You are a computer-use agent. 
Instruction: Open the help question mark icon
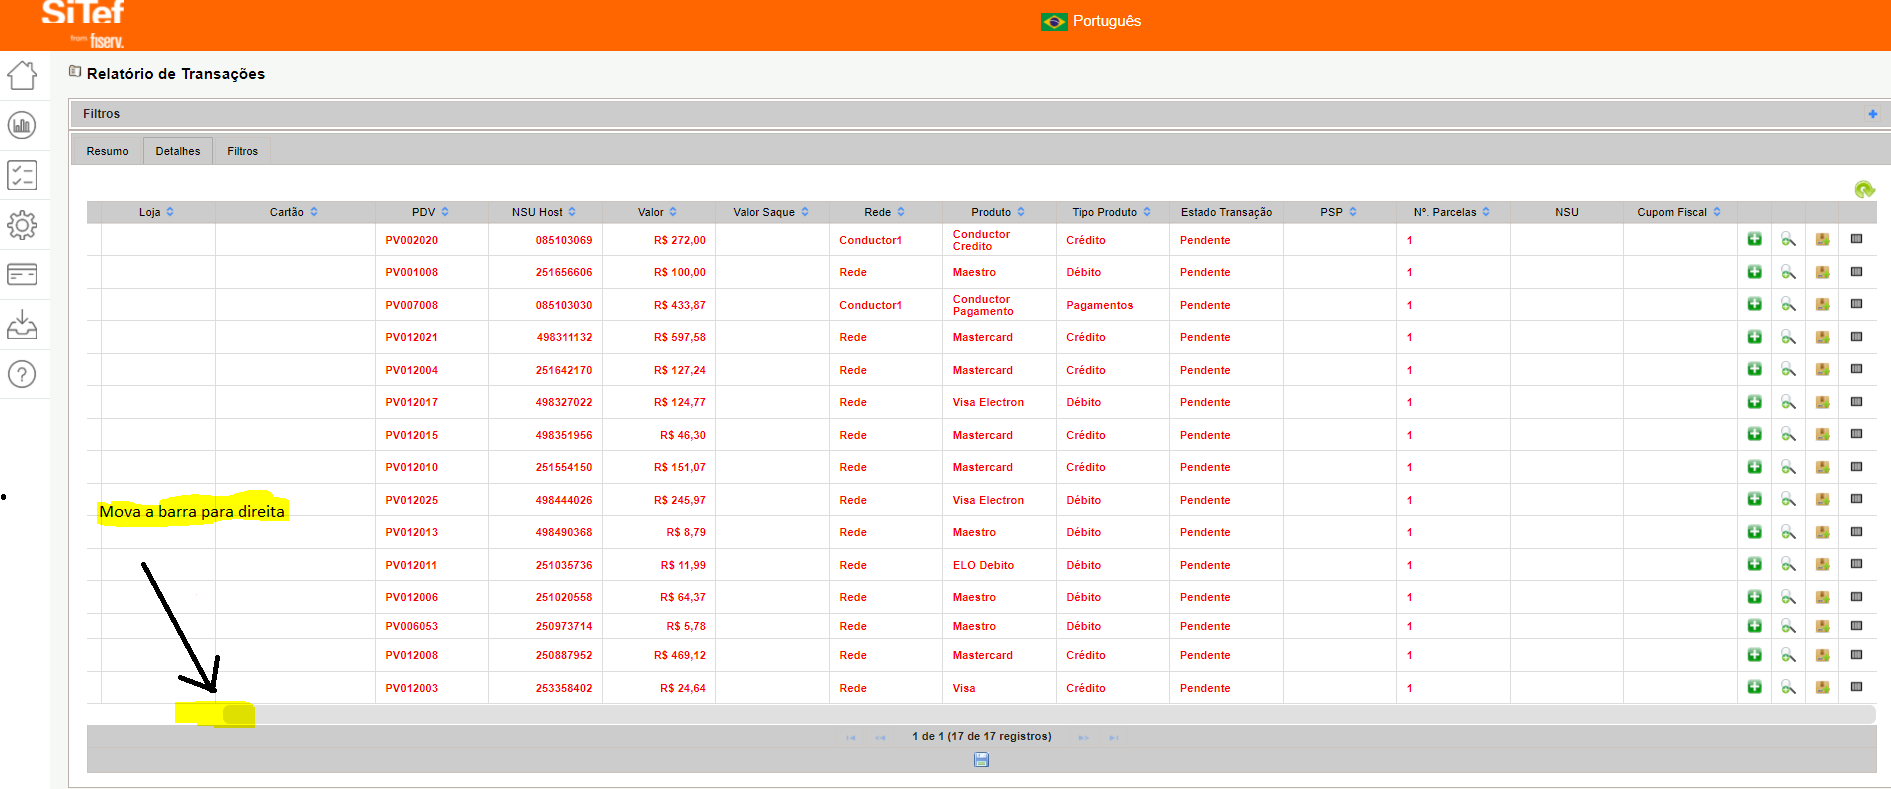(22, 374)
